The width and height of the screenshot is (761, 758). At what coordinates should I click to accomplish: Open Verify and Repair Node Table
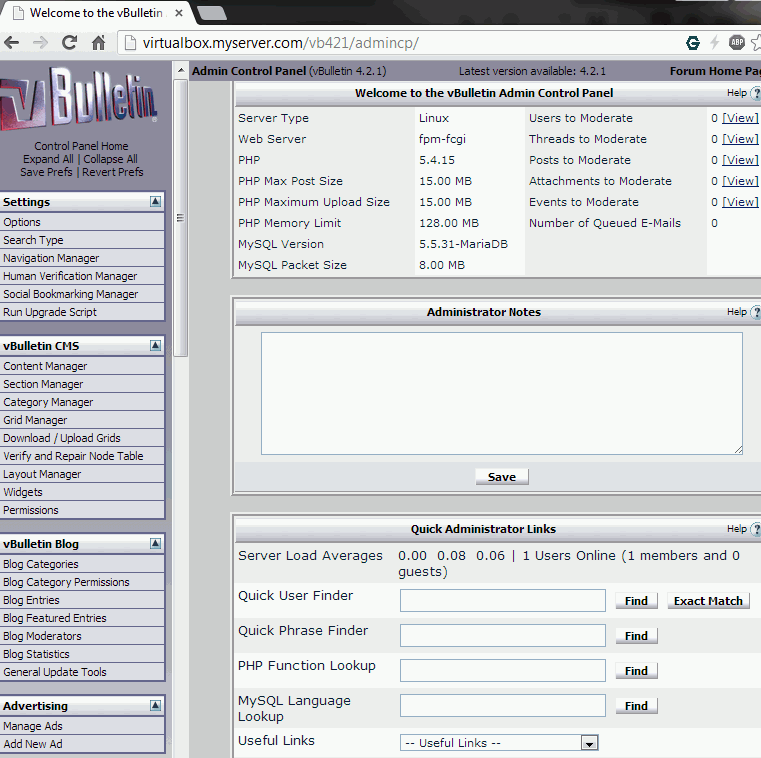coord(82,456)
